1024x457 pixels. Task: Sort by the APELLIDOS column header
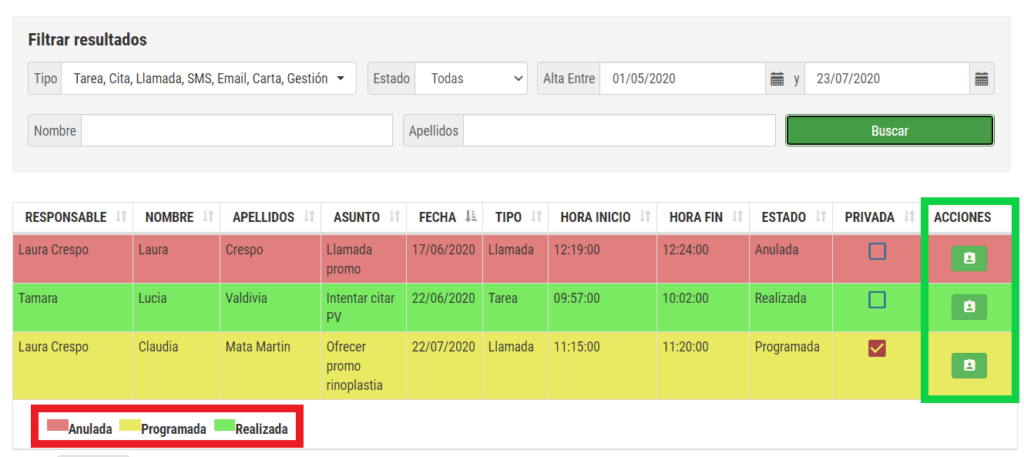pyautogui.click(x=270, y=217)
